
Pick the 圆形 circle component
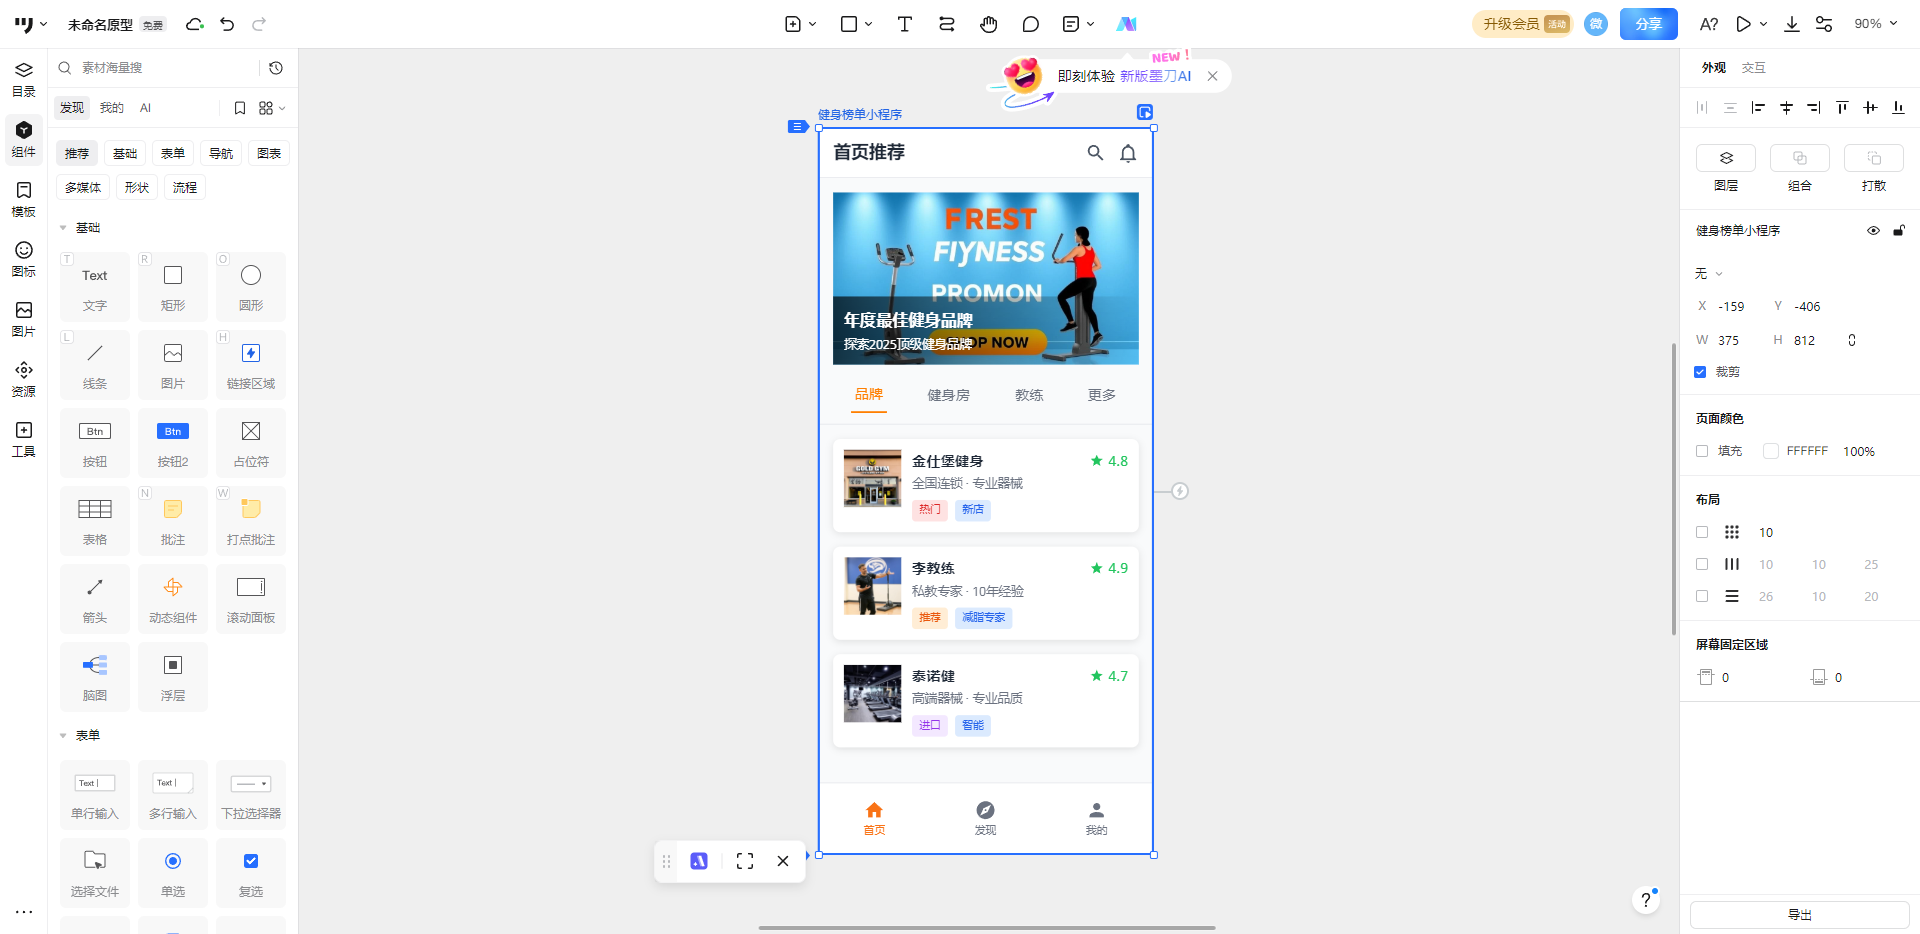click(x=251, y=286)
